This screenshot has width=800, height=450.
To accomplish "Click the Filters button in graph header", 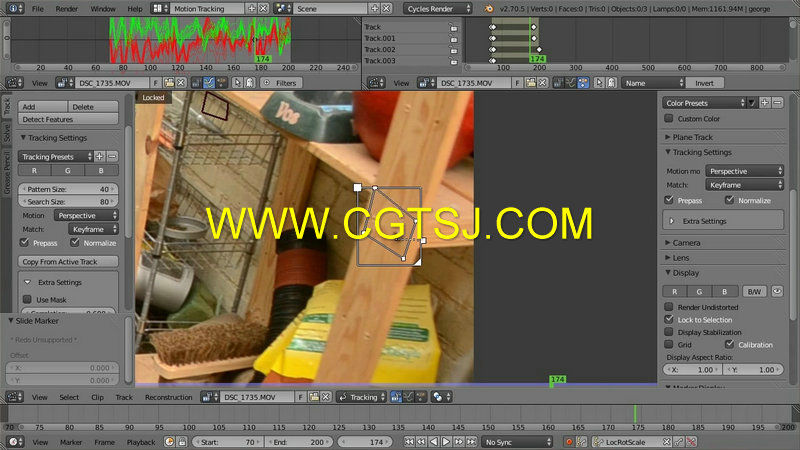I will (281, 83).
